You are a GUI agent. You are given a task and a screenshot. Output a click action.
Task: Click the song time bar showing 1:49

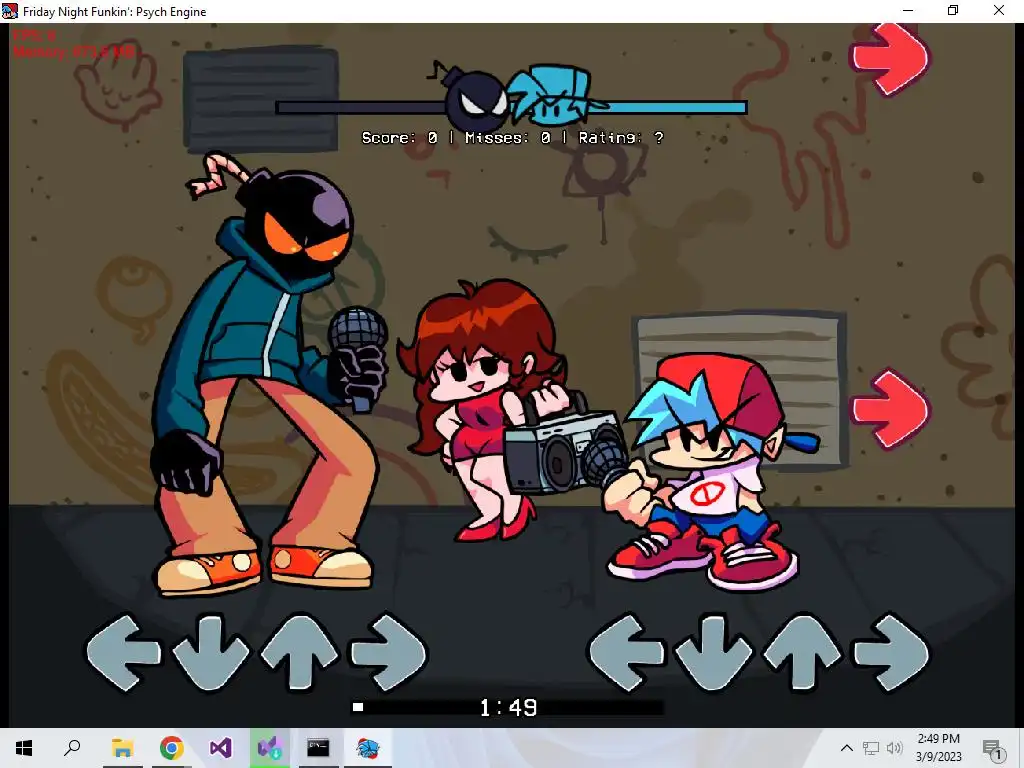(x=508, y=707)
